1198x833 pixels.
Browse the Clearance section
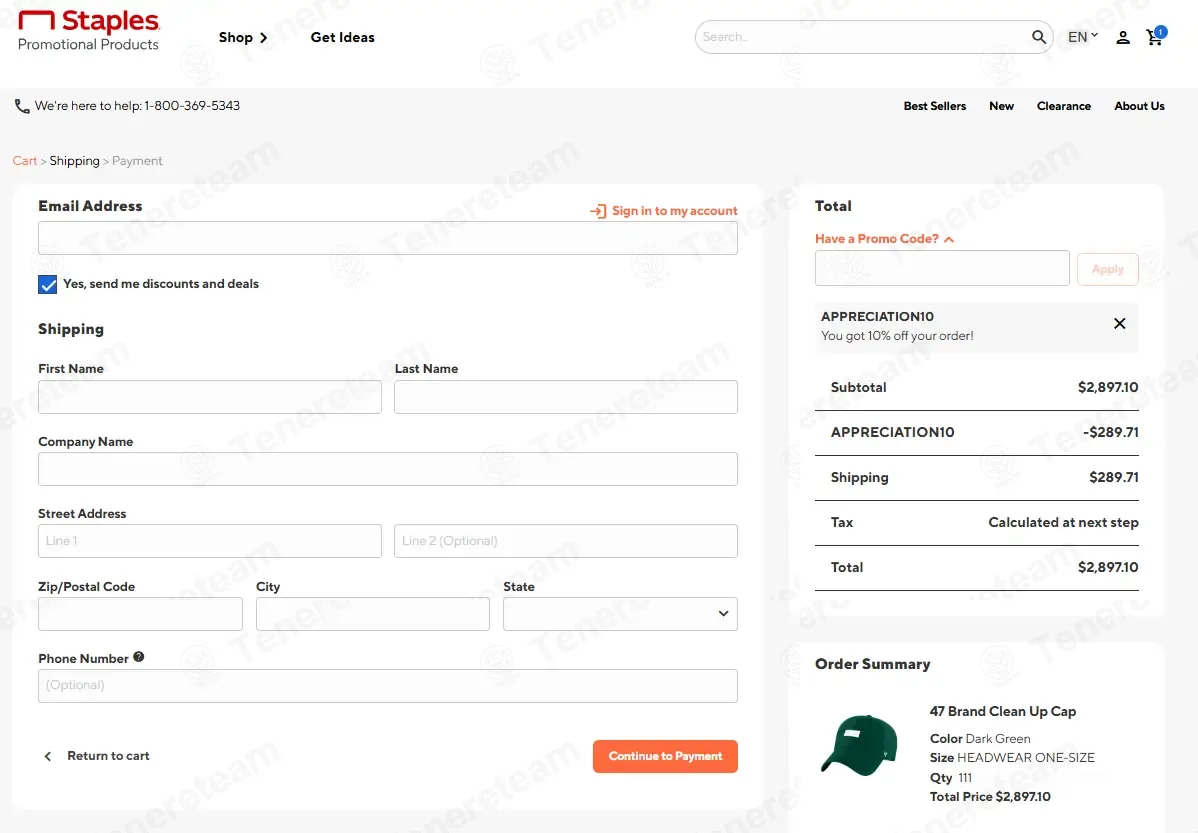pyautogui.click(x=1064, y=106)
